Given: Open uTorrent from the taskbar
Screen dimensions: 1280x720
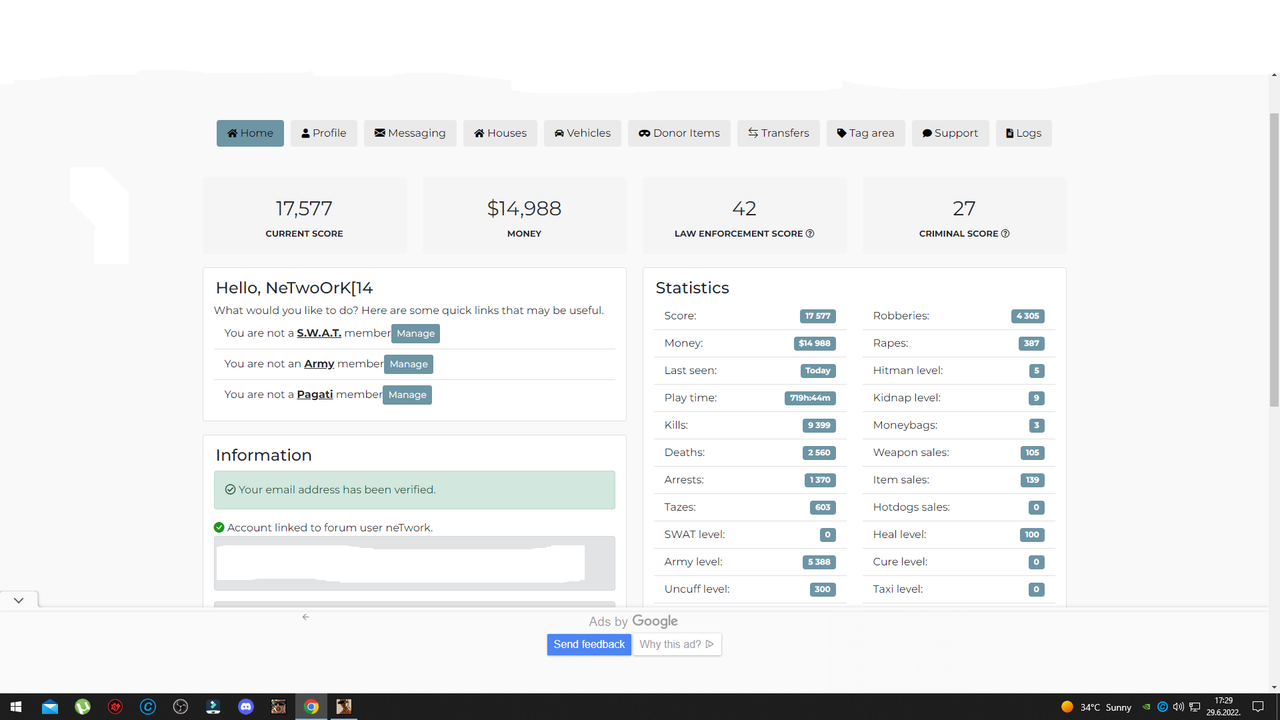Looking at the screenshot, I should click(x=82, y=707).
